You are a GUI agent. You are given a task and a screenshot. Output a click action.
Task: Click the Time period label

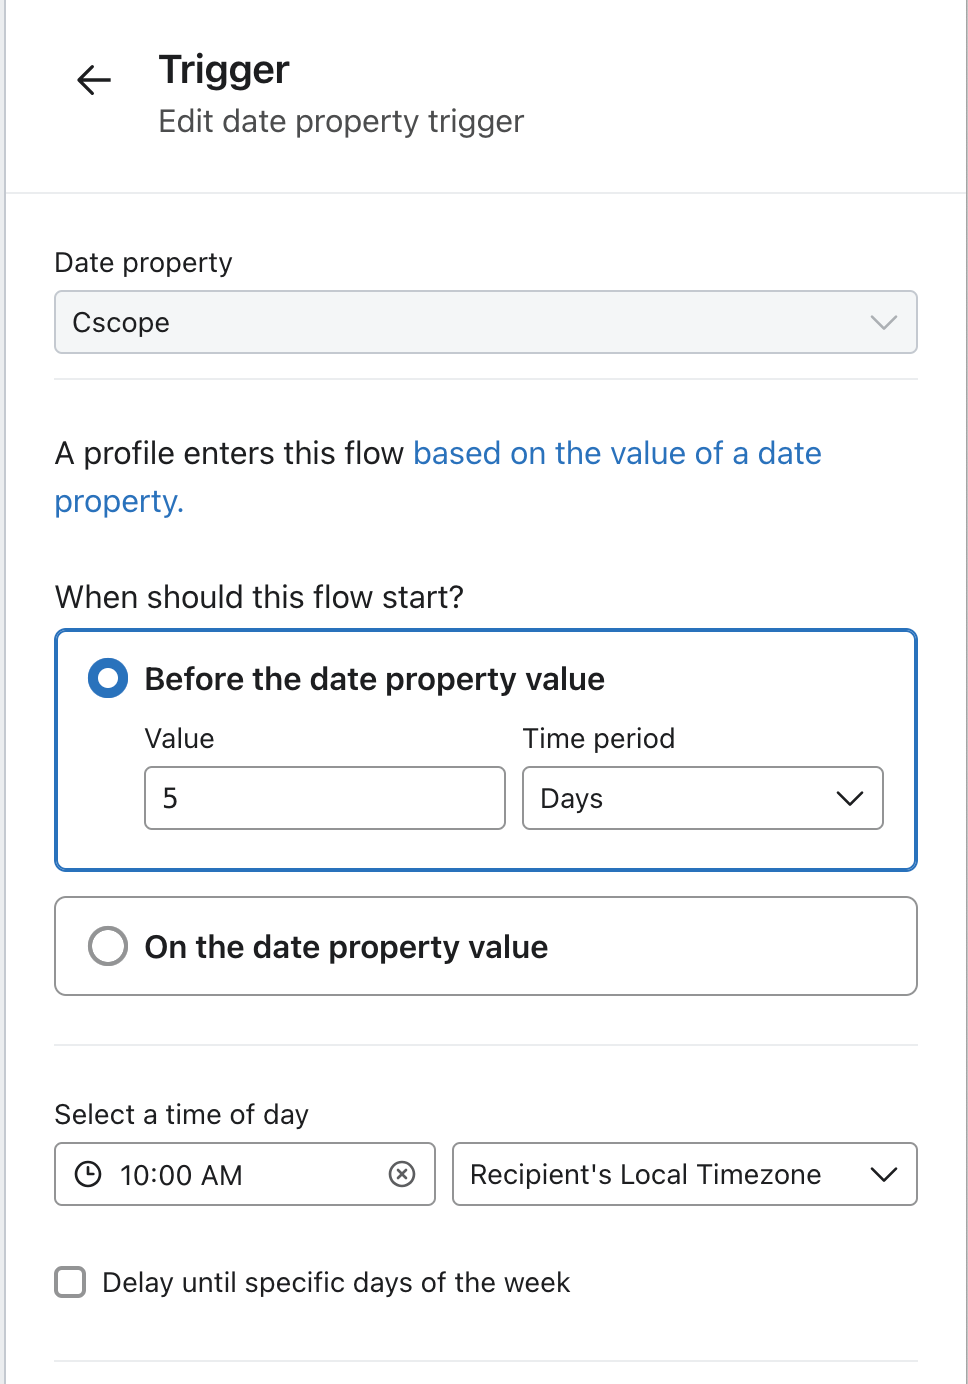[x=599, y=738]
